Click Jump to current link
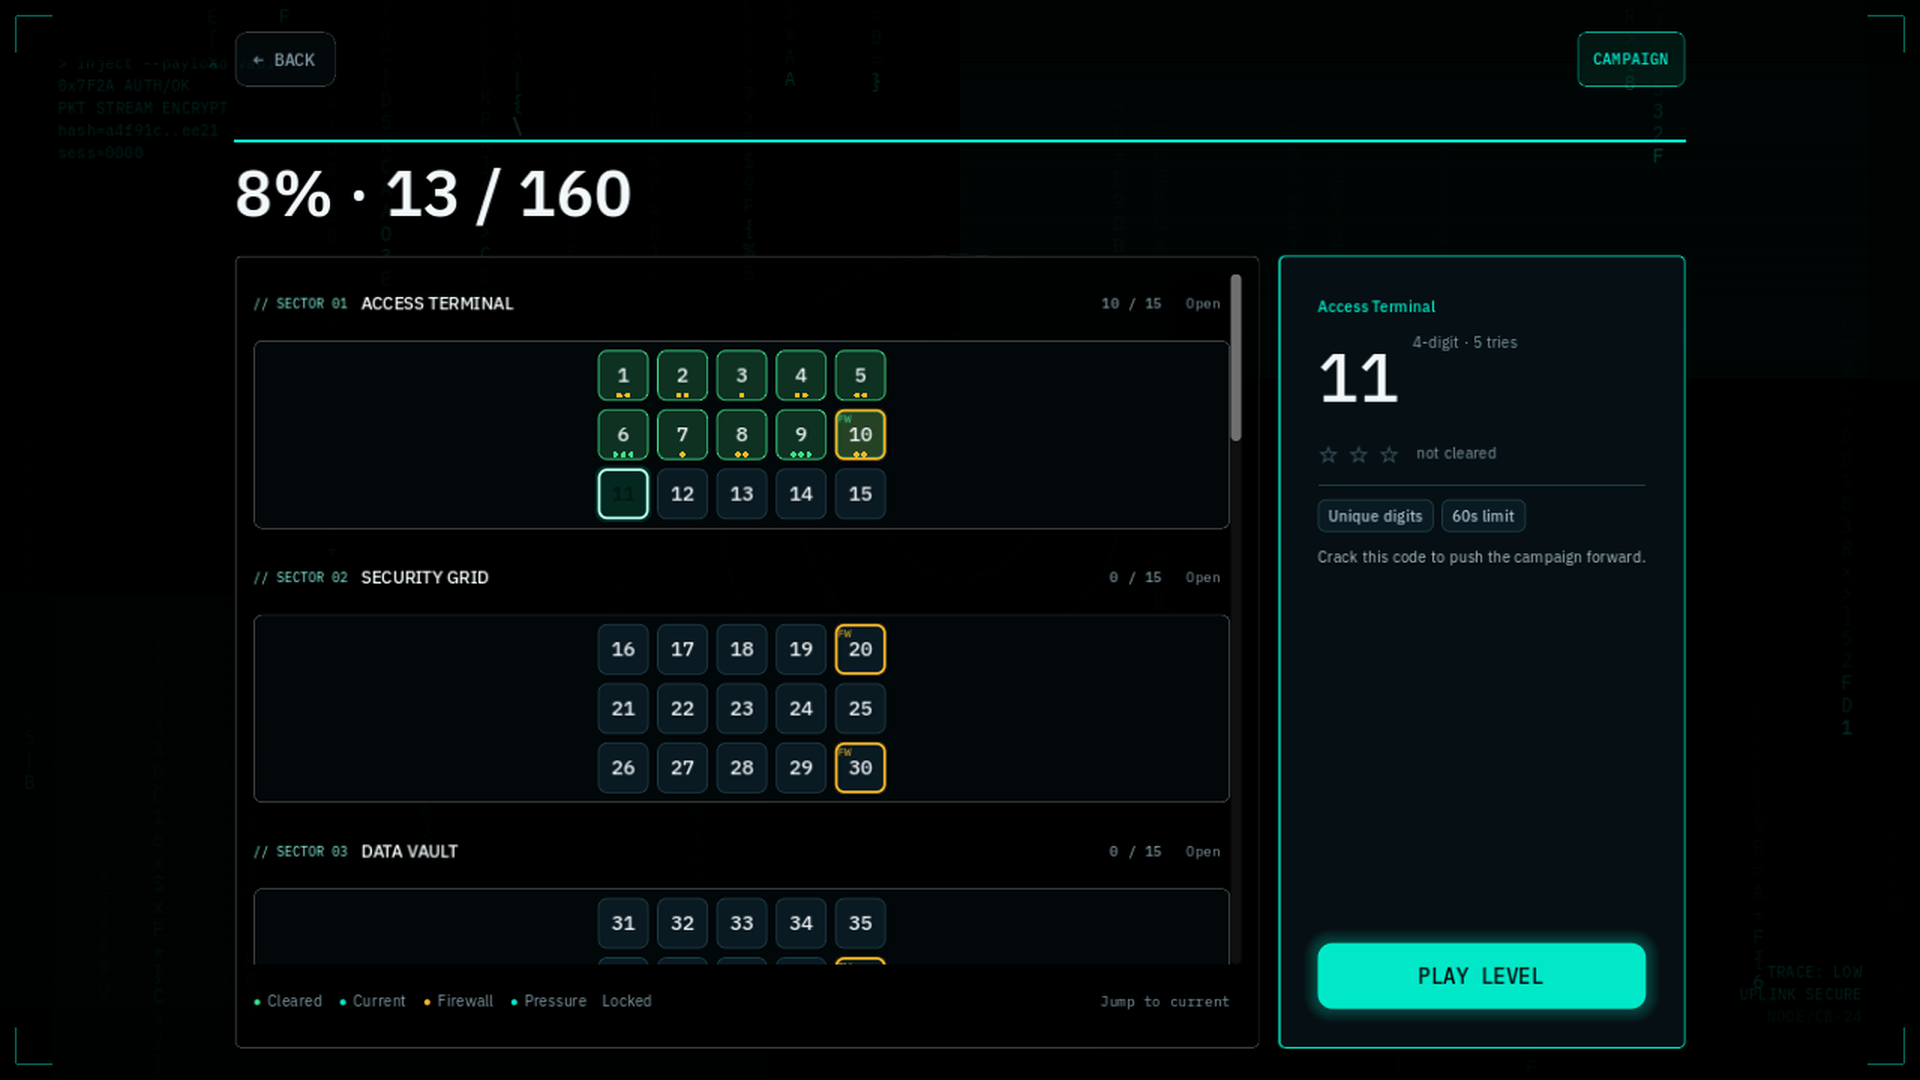Viewport: 1920px width, 1080px height. (1165, 1001)
